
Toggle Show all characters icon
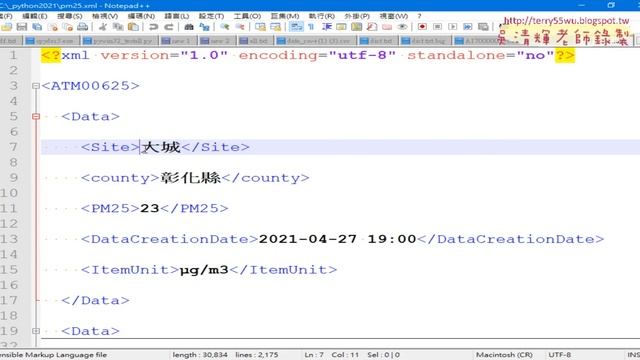point(311,27)
